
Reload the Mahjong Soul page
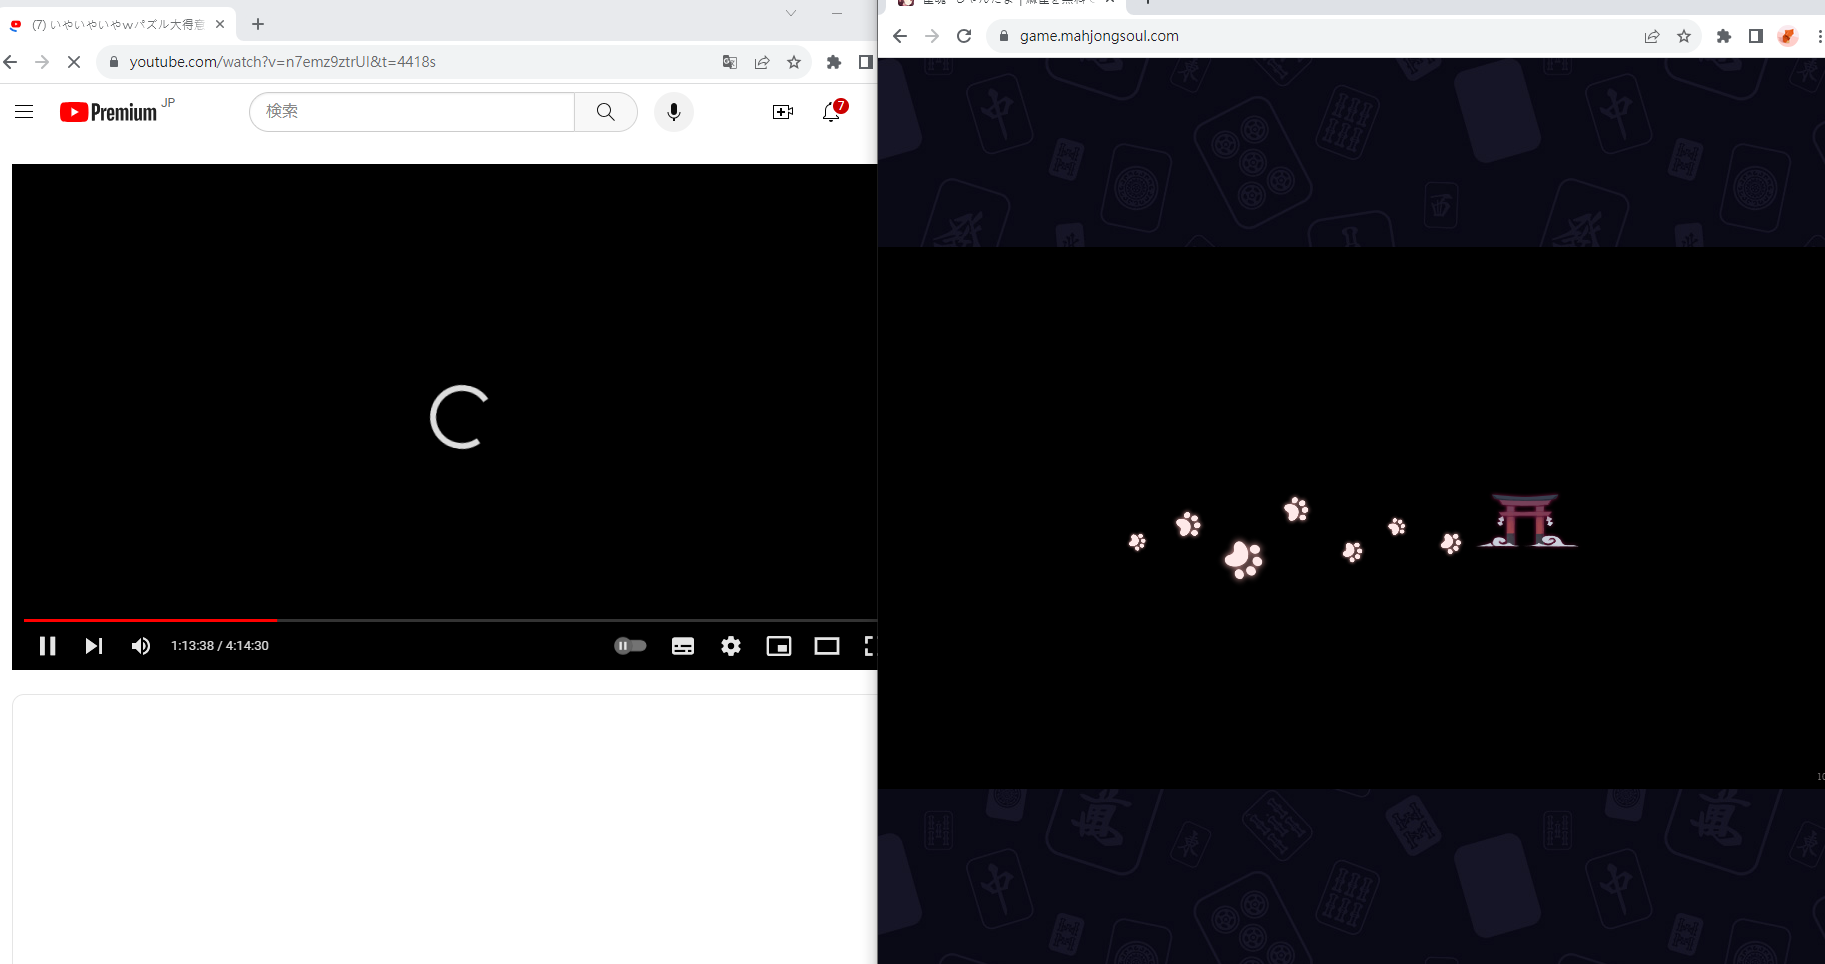click(964, 36)
